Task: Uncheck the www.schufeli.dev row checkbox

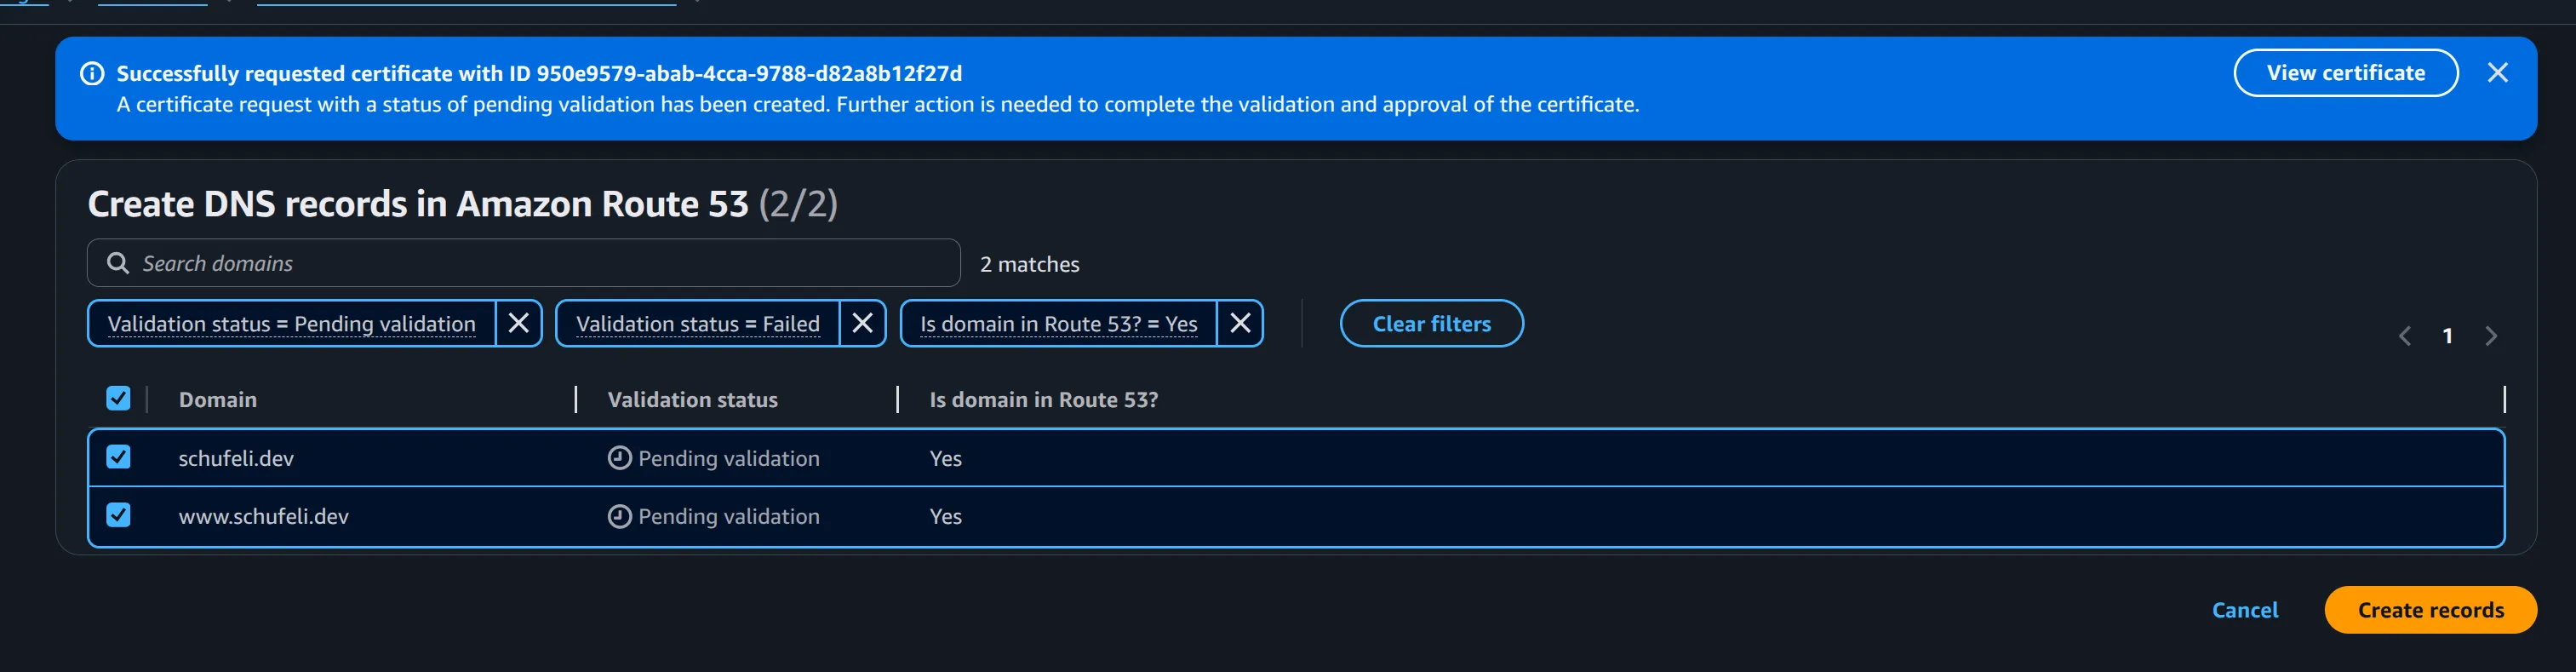Action: (118, 515)
